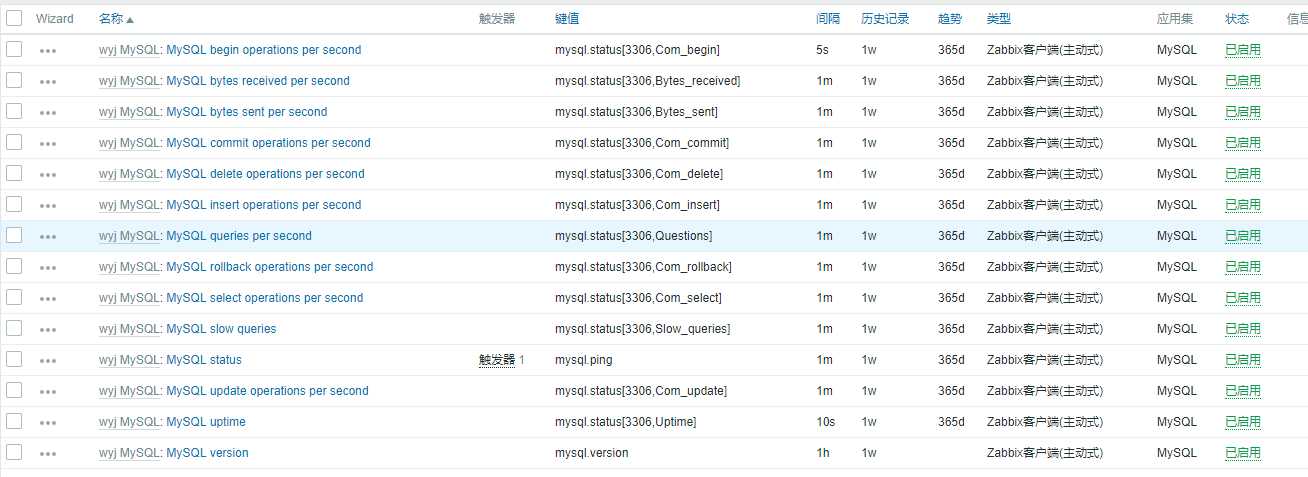Open MySQL update operations per second item
This screenshot has height=477, width=1308.
(x=267, y=391)
